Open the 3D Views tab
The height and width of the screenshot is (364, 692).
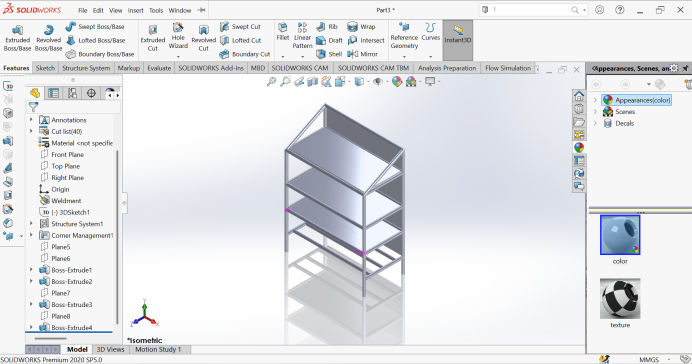(110, 349)
